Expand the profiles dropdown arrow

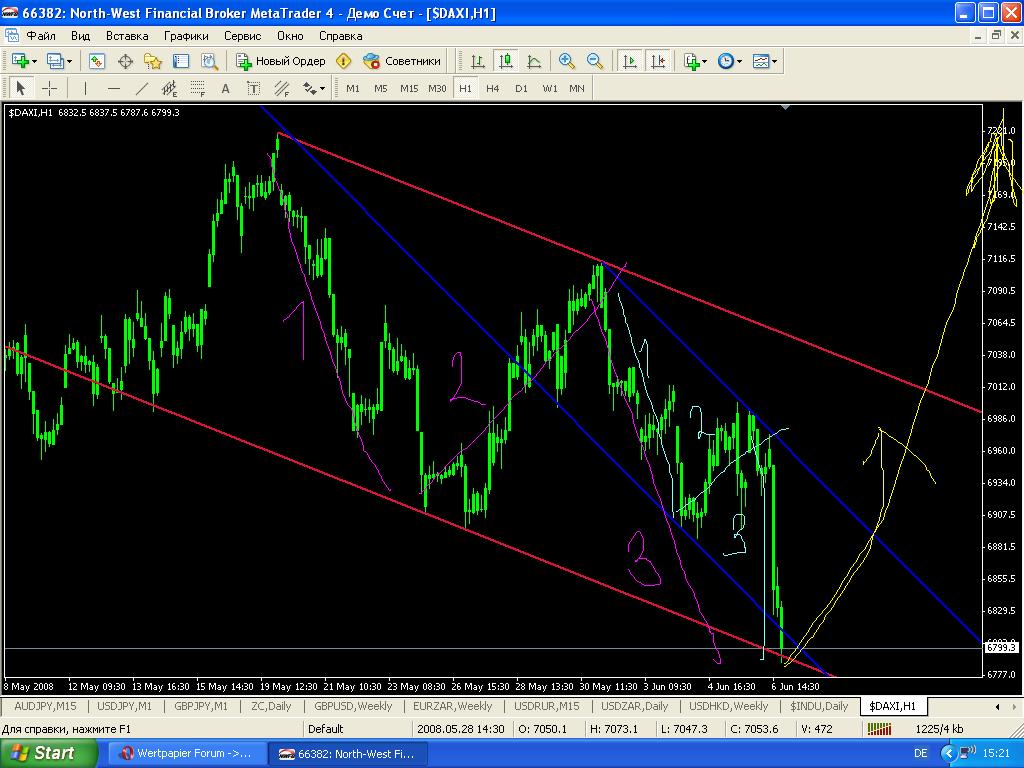pos(69,61)
